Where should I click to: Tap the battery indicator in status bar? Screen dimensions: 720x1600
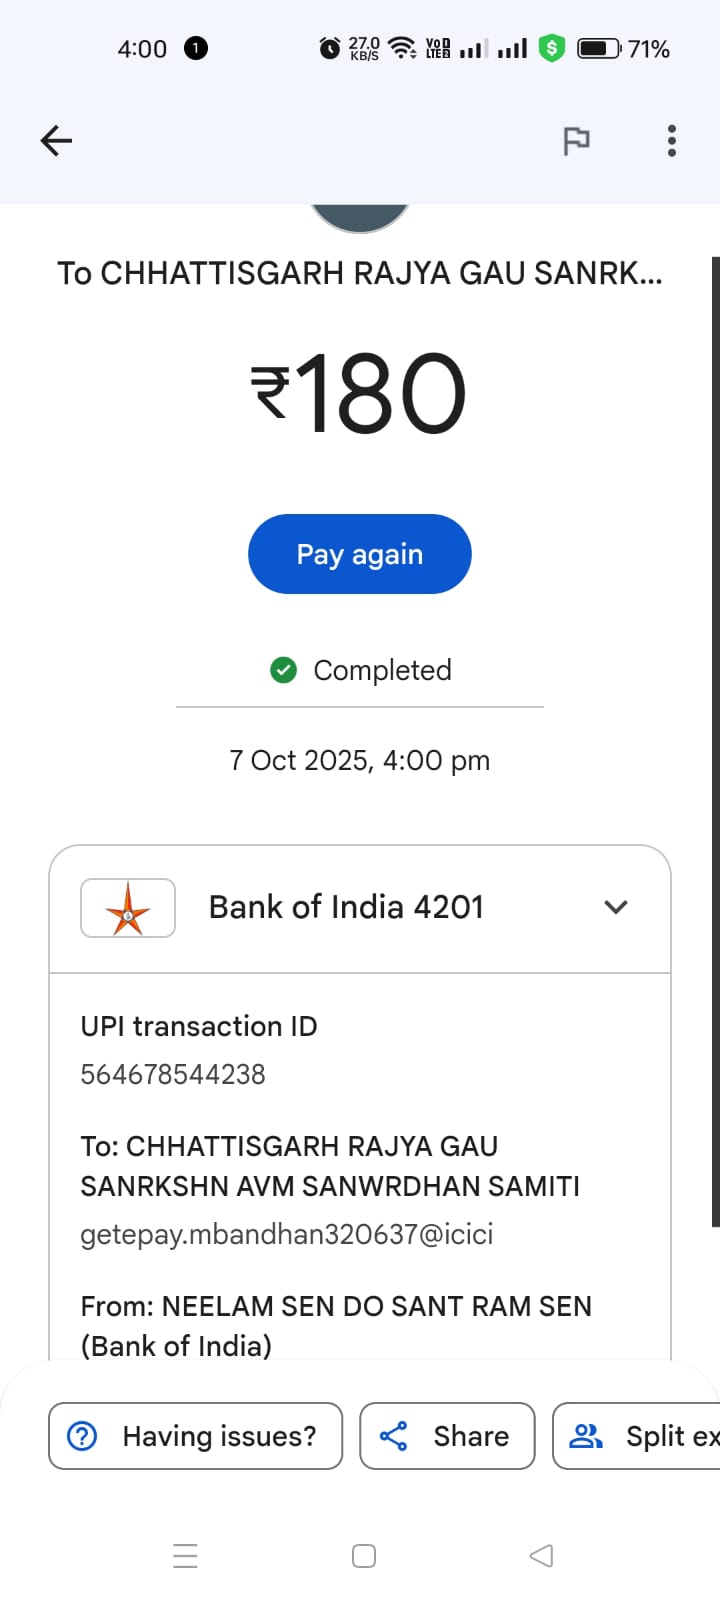pyautogui.click(x=599, y=48)
